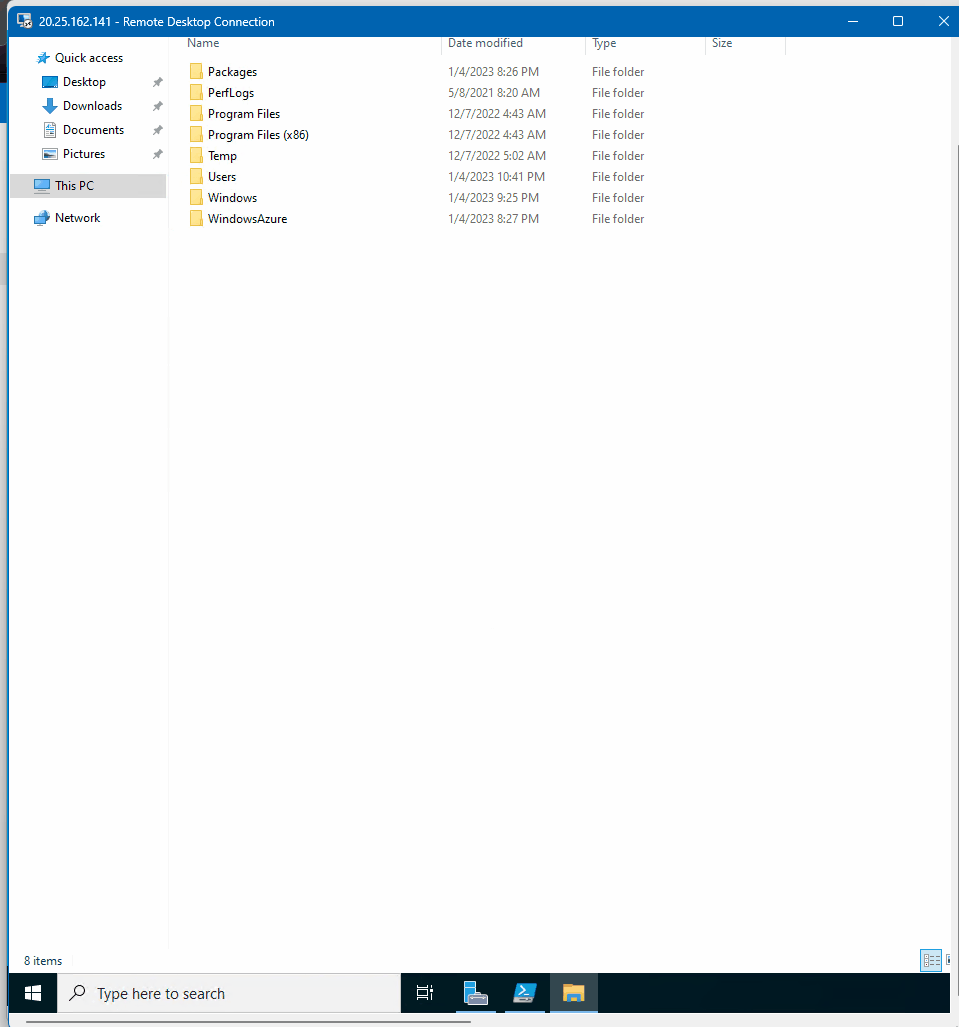Click the Packages folder name
959x1027 pixels.
click(233, 71)
